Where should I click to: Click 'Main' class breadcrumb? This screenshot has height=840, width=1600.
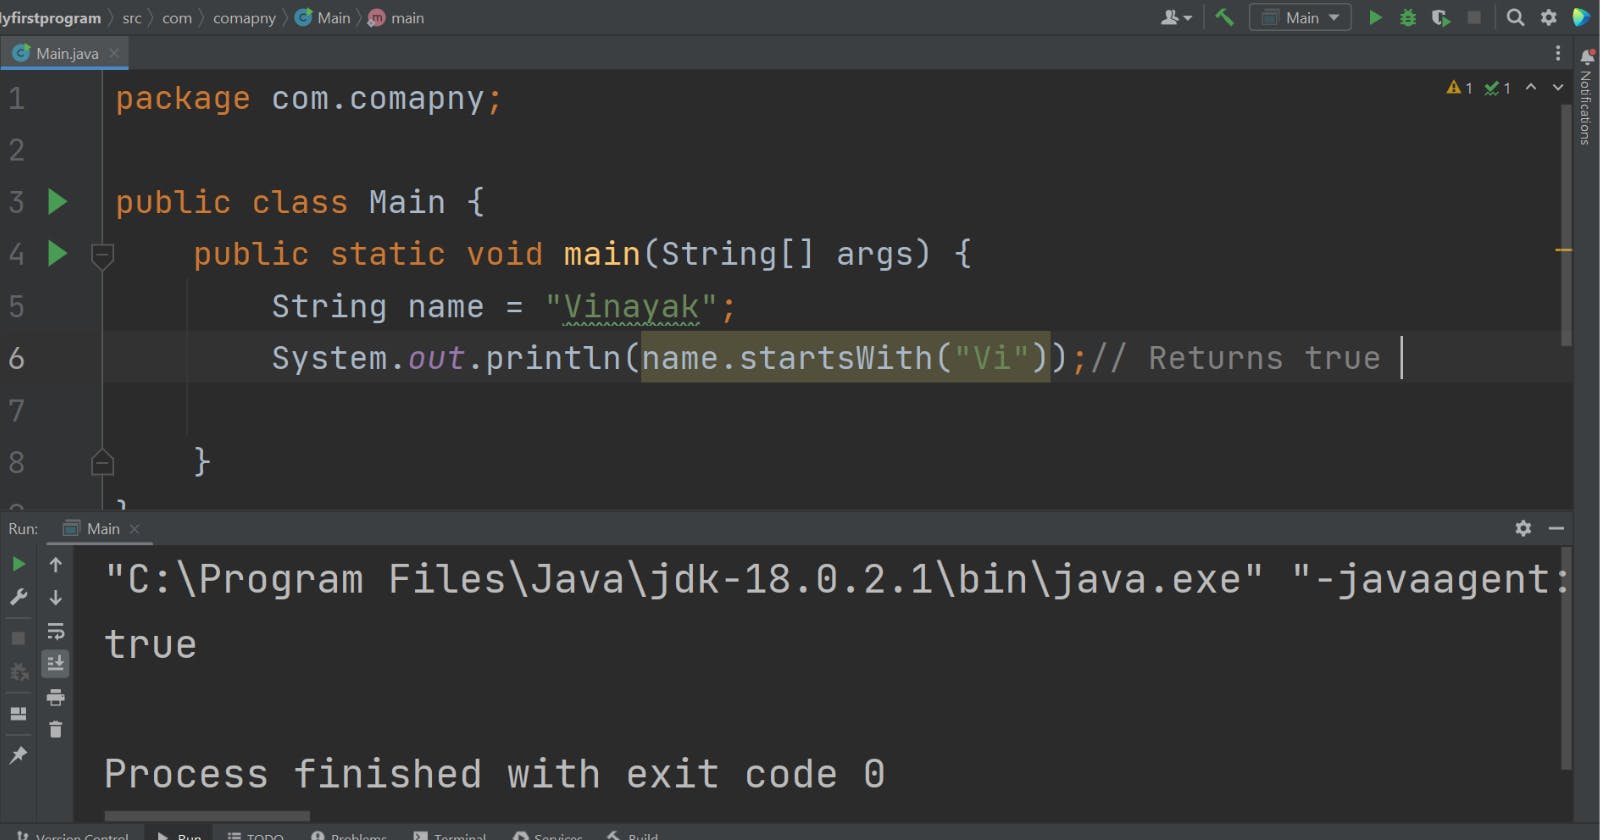(x=323, y=18)
